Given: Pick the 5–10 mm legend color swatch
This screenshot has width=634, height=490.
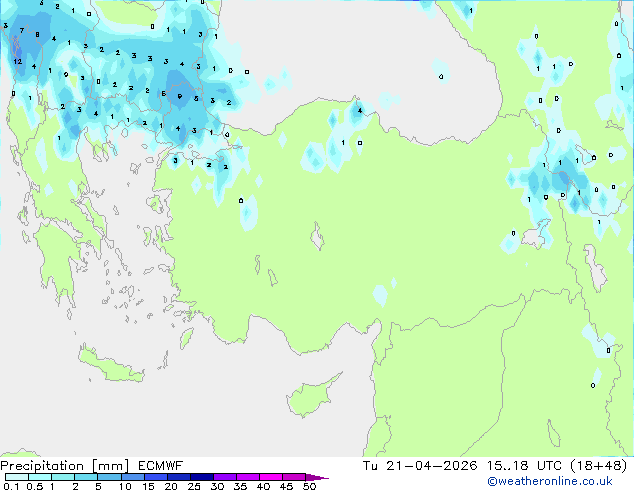Looking at the screenshot, I should 109,477.
